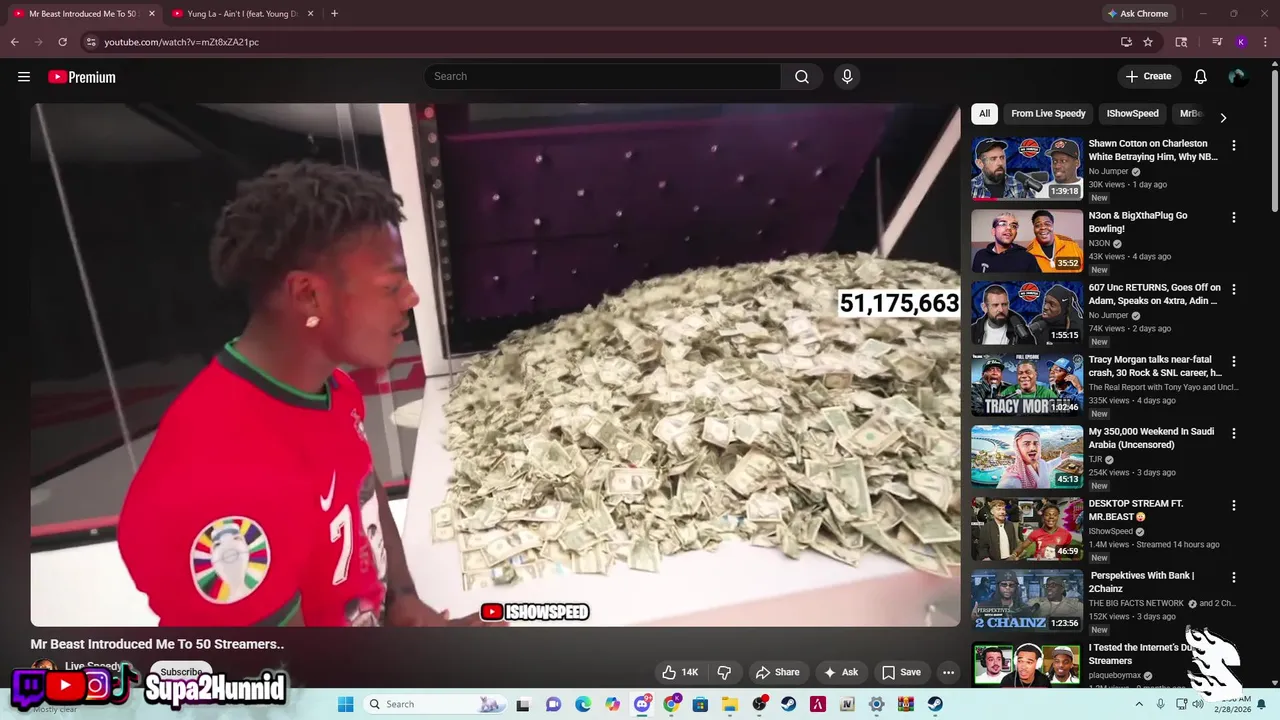1280x720 pixels.
Task: Open Chrome three-dot menu
Action: 1264,42
